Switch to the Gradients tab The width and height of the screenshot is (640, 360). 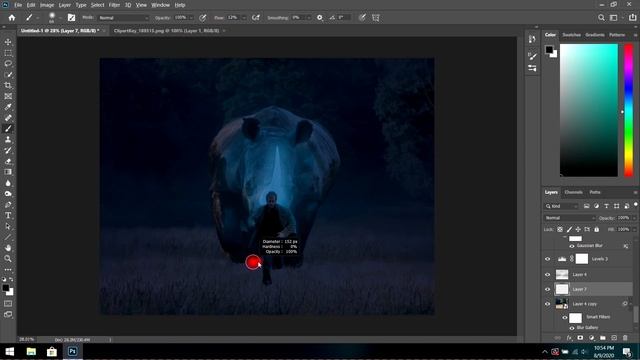point(595,35)
